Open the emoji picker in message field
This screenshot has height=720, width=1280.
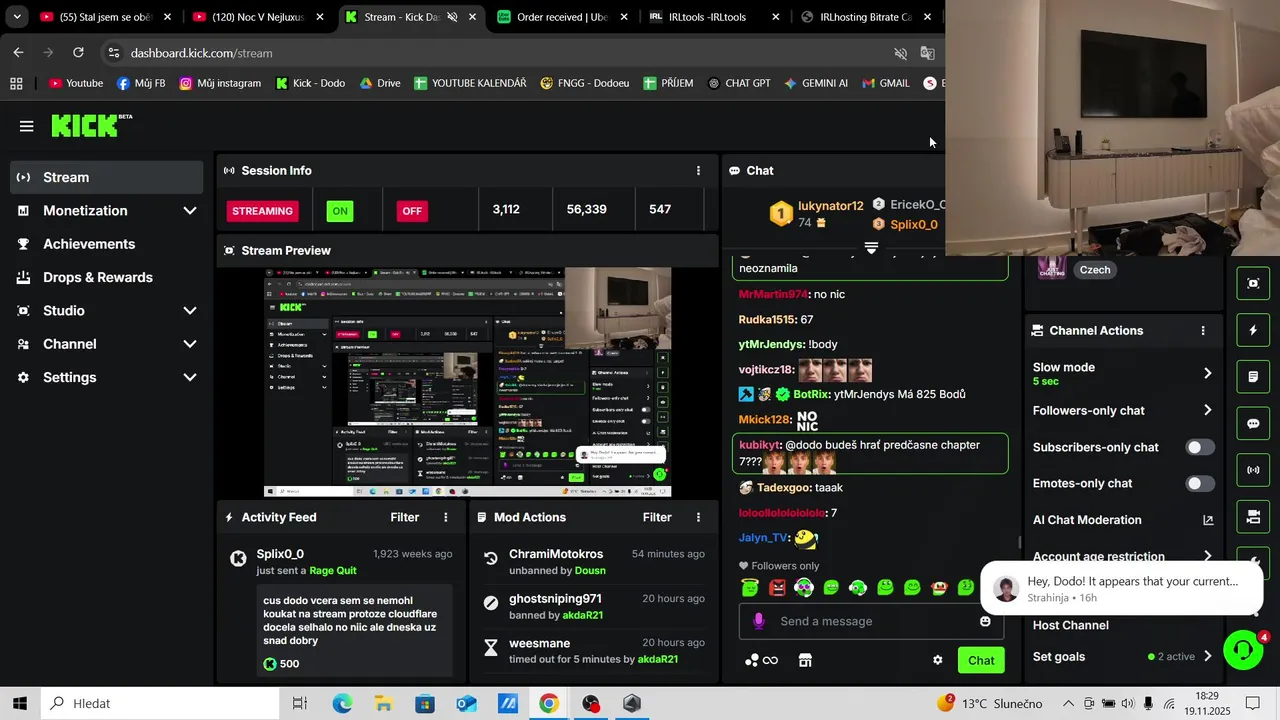(985, 621)
